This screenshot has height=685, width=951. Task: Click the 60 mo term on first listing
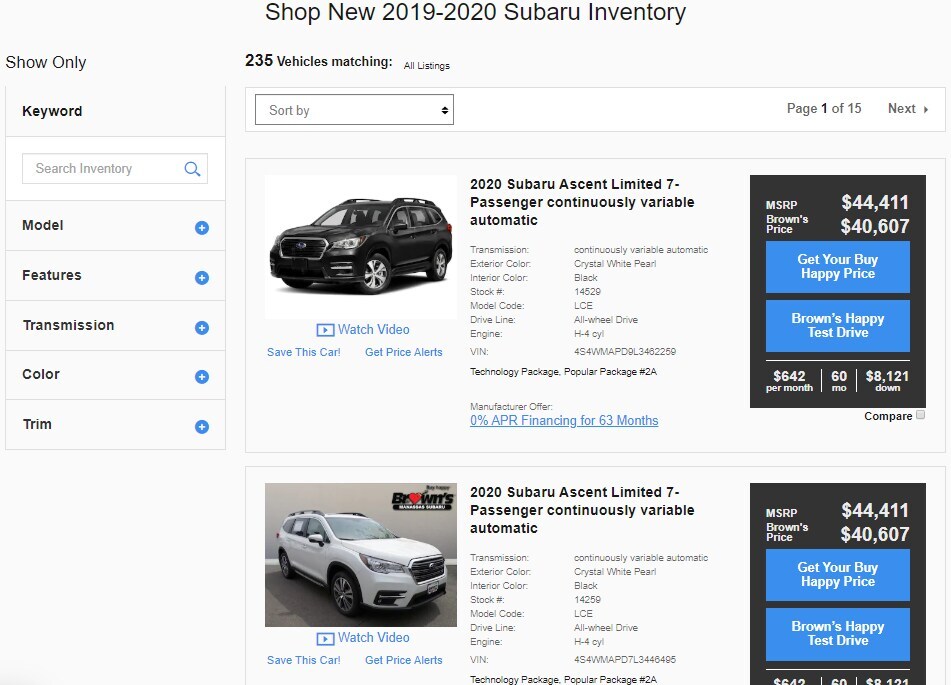(x=839, y=380)
